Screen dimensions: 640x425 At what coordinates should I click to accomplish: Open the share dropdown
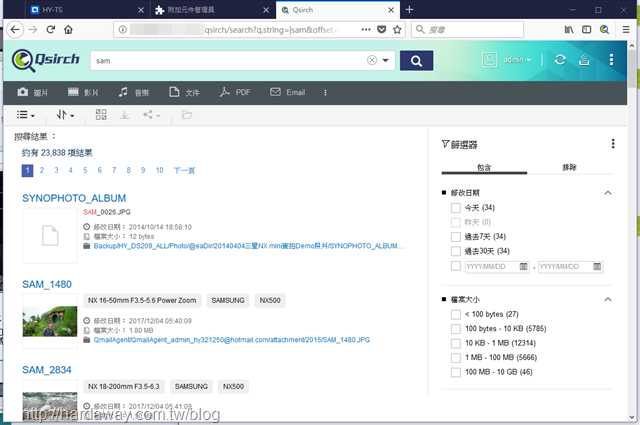tap(151, 115)
